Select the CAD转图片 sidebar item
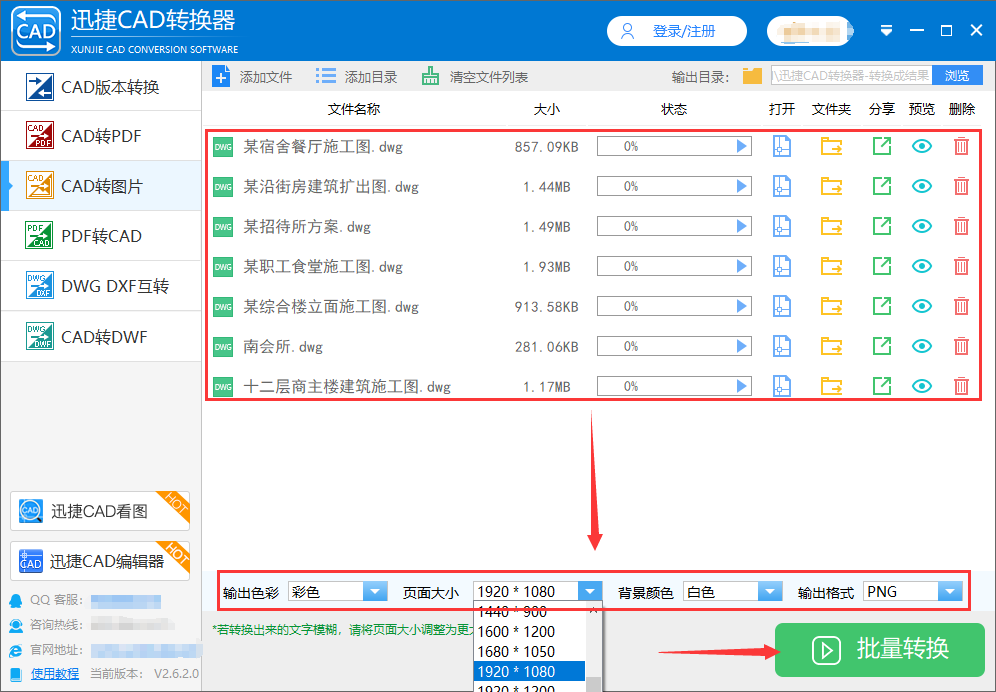This screenshot has height=692, width=996. (x=102, y=186)
